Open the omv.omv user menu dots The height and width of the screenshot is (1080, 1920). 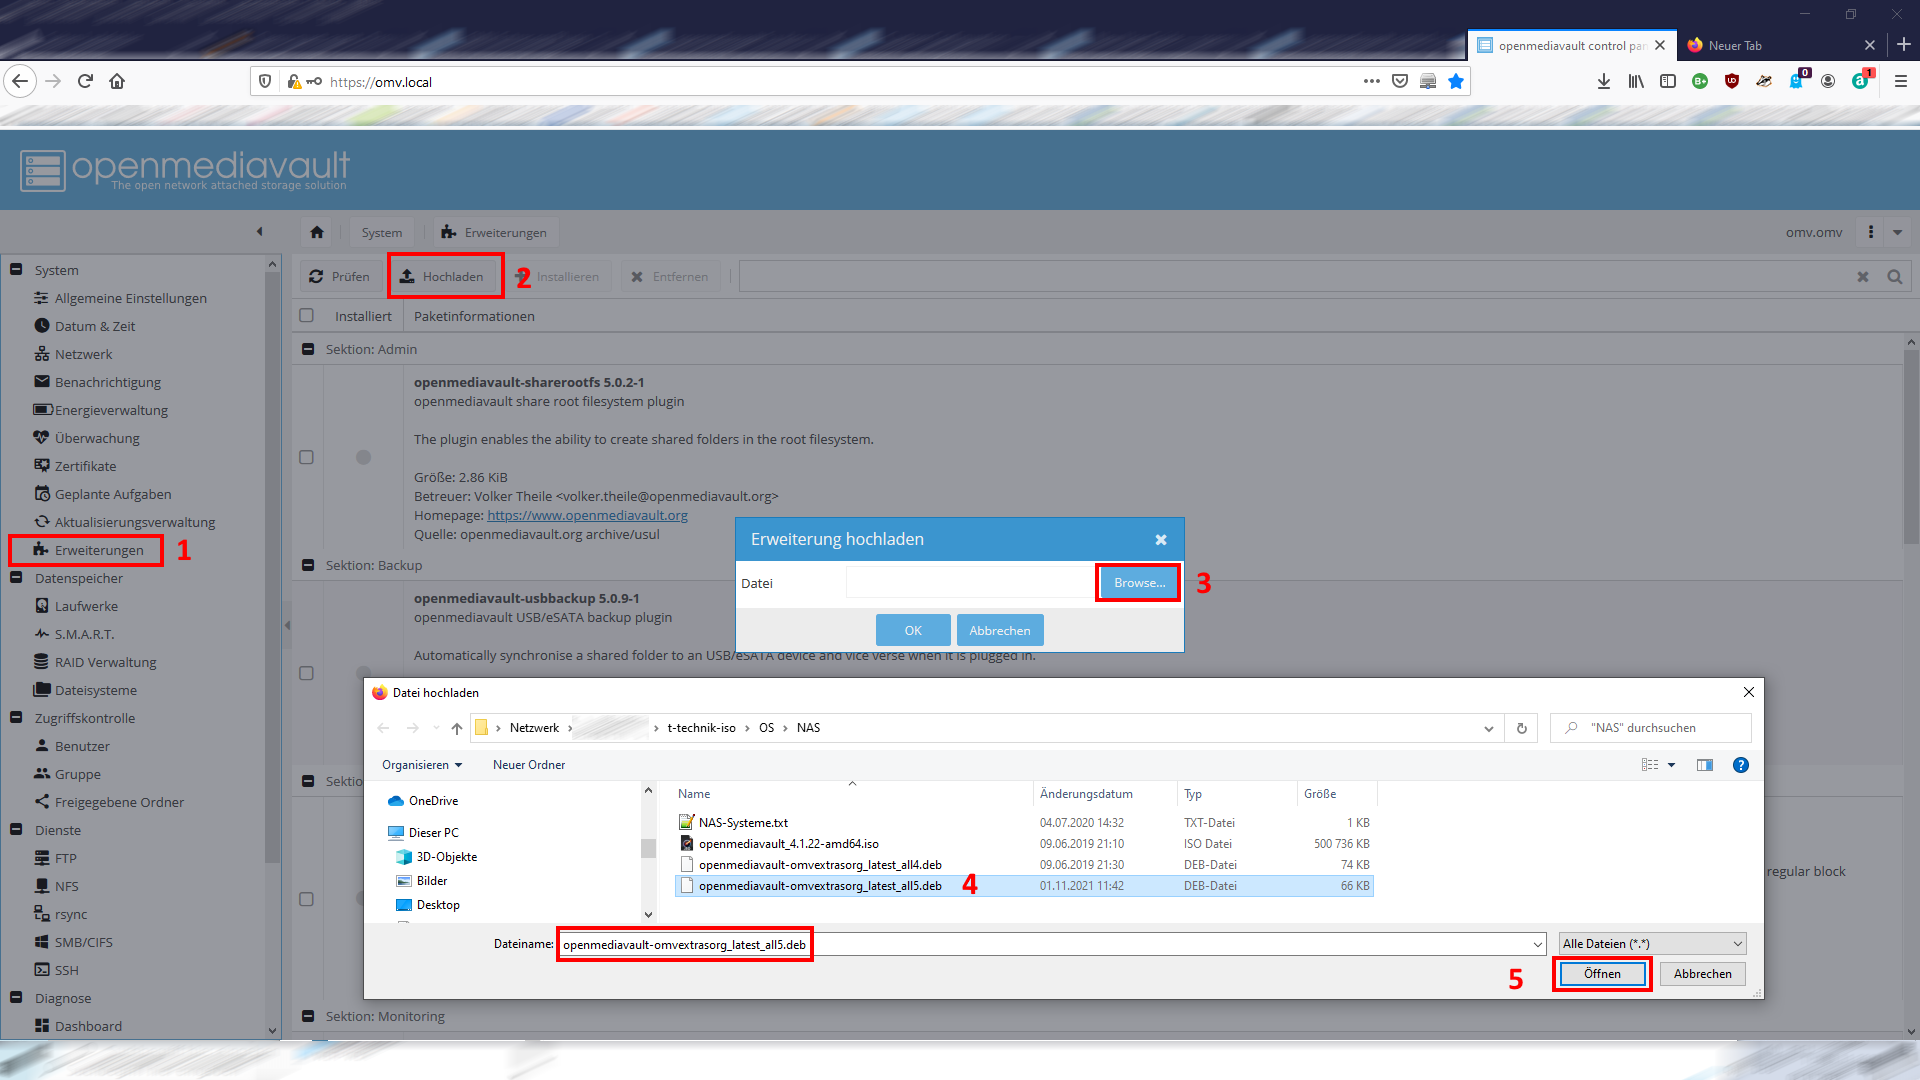click(1871, 232)
